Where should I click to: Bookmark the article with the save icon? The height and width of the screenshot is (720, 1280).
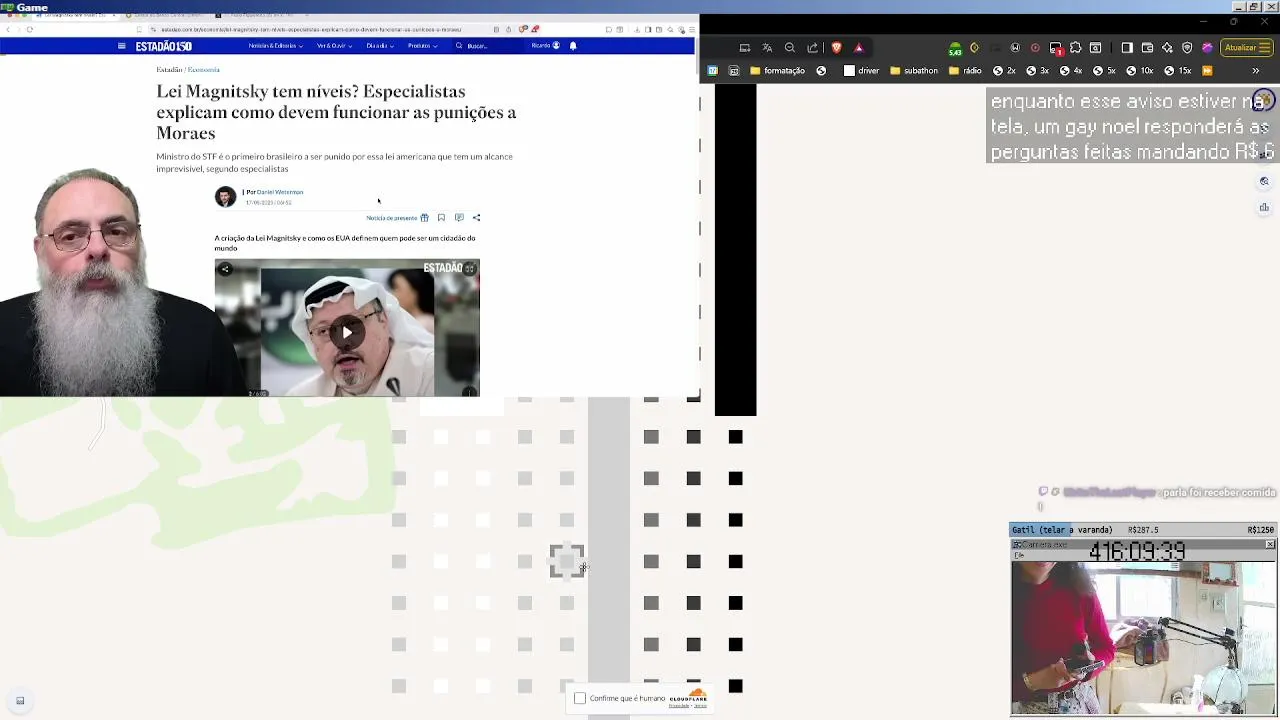(441, 217)
